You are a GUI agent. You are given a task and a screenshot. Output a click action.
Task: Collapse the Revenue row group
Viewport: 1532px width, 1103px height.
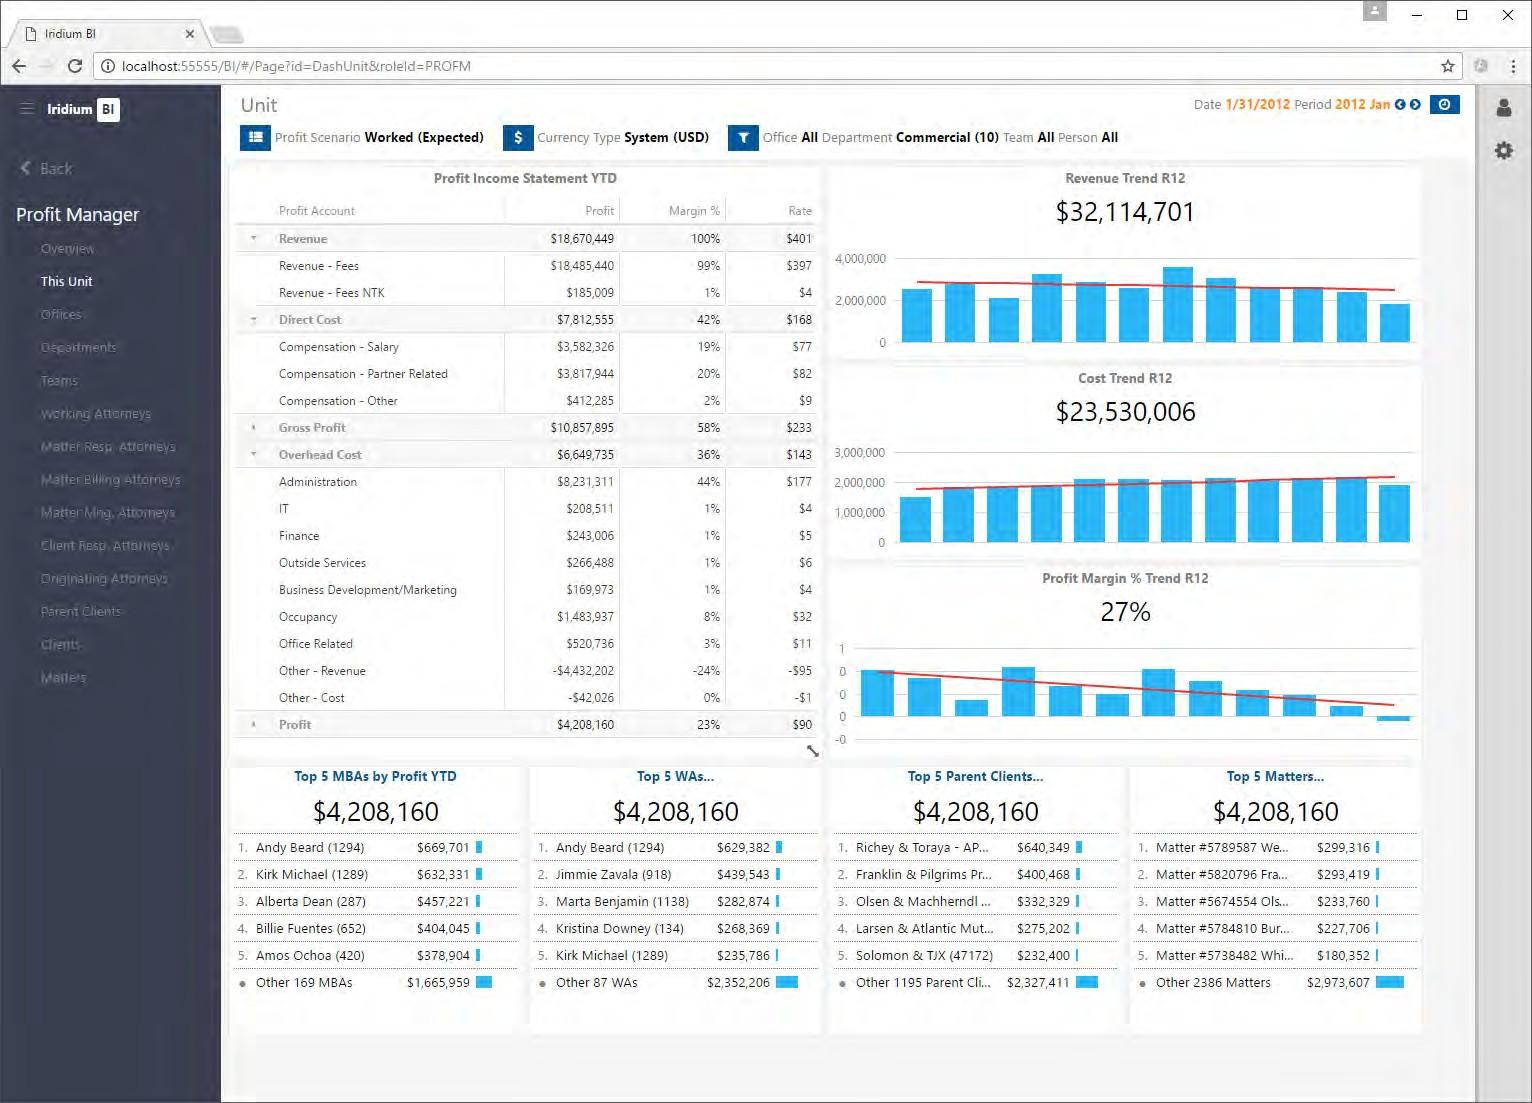coord(253,239)
